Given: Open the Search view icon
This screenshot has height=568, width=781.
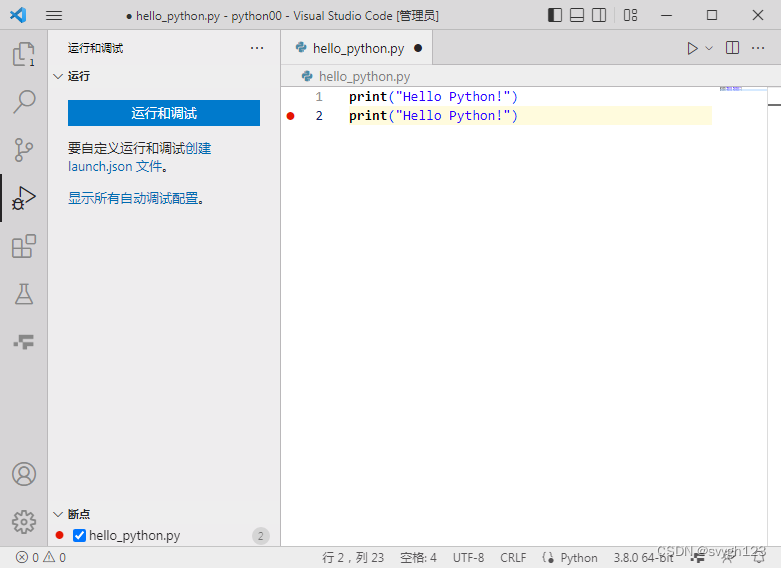Looking at the screenshot, I should click(23, 102).
